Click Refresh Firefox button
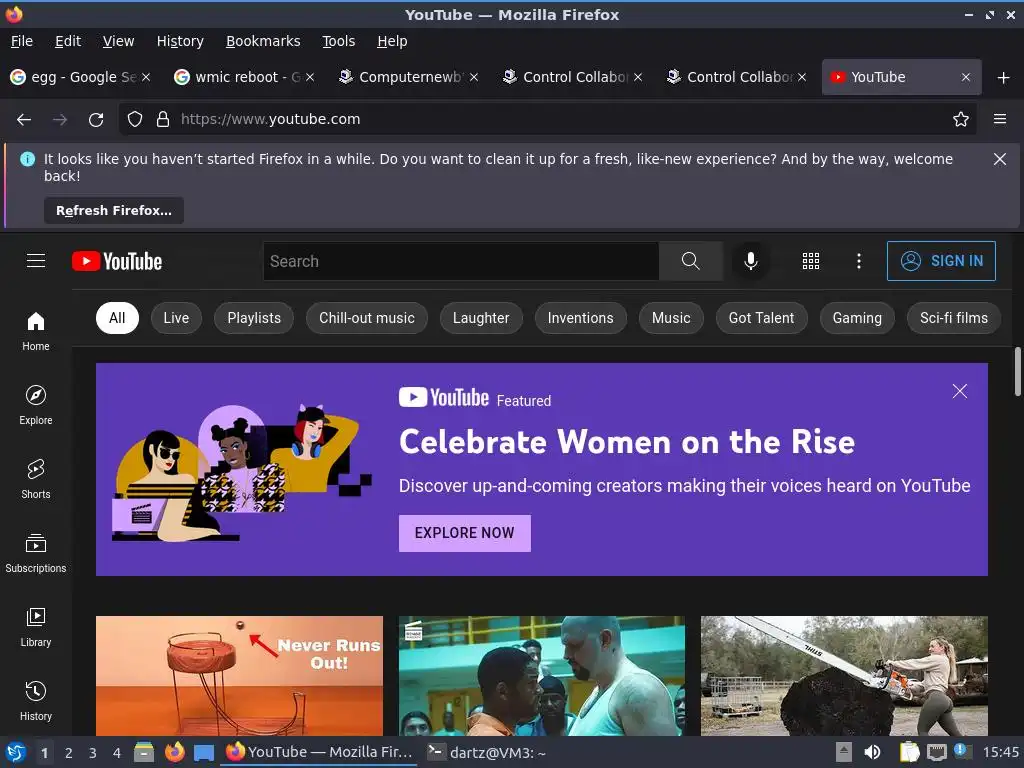1024x768 pixels. click(x=114, y=211)
